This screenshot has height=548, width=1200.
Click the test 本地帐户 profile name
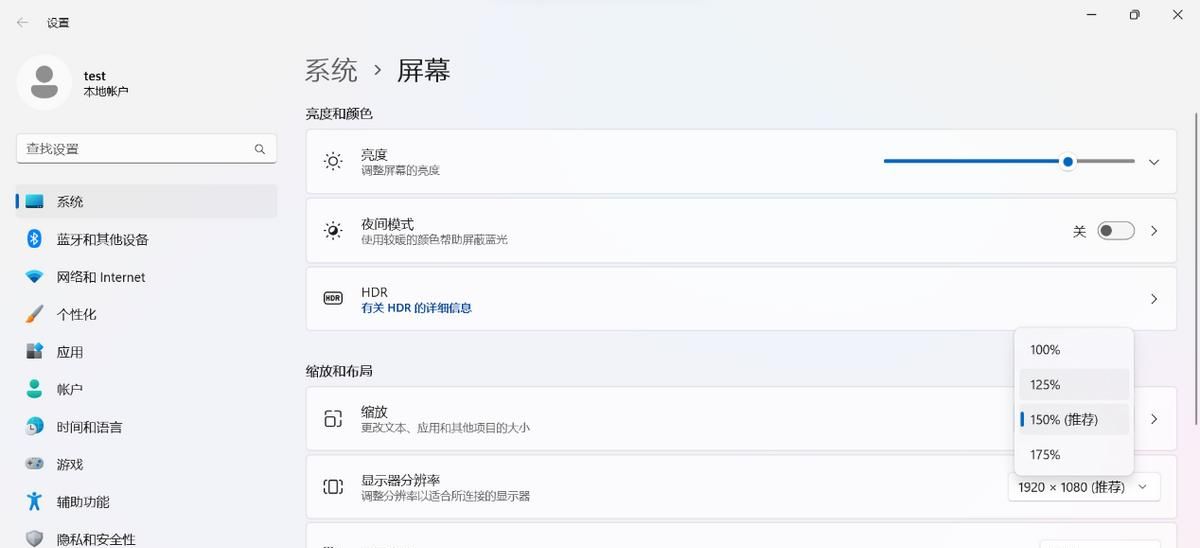pyautogui.click(x=106, y=83)
